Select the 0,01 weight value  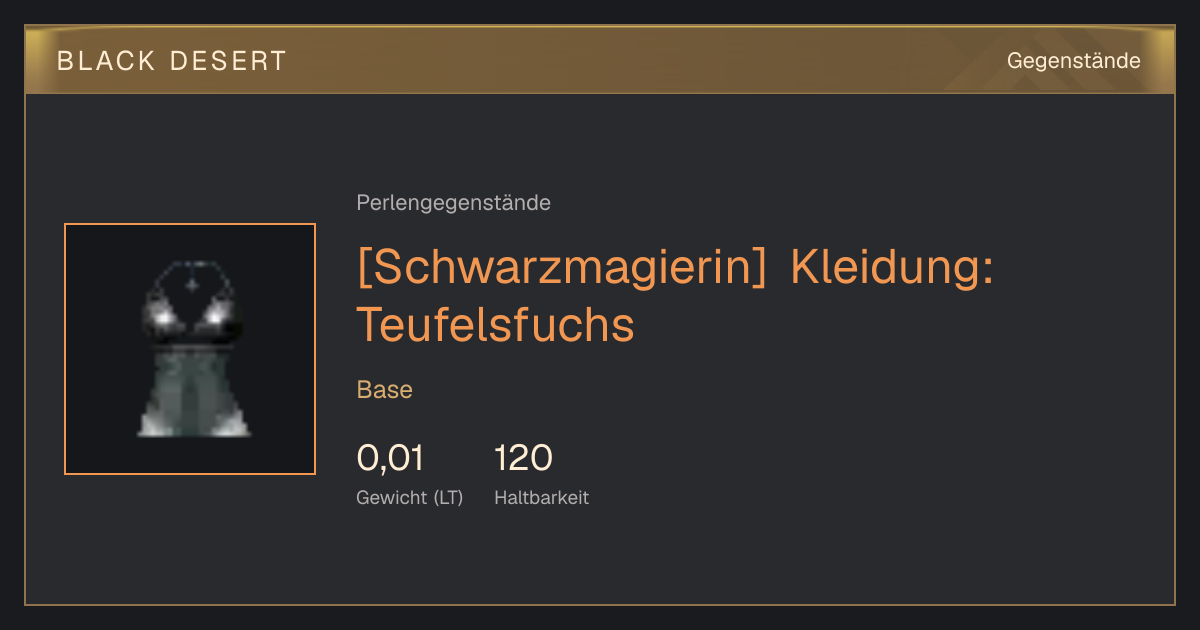pos(390,458)
